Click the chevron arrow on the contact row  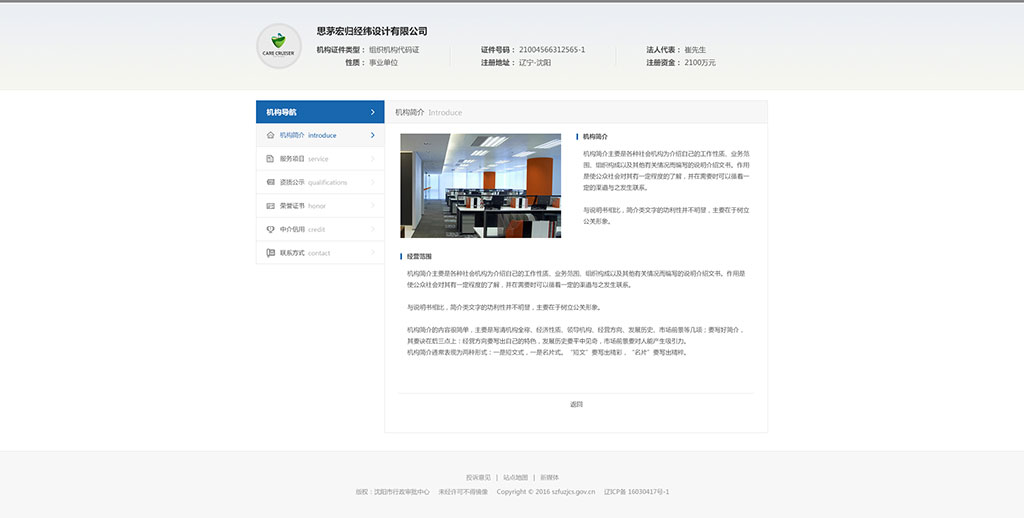[373, 253]
